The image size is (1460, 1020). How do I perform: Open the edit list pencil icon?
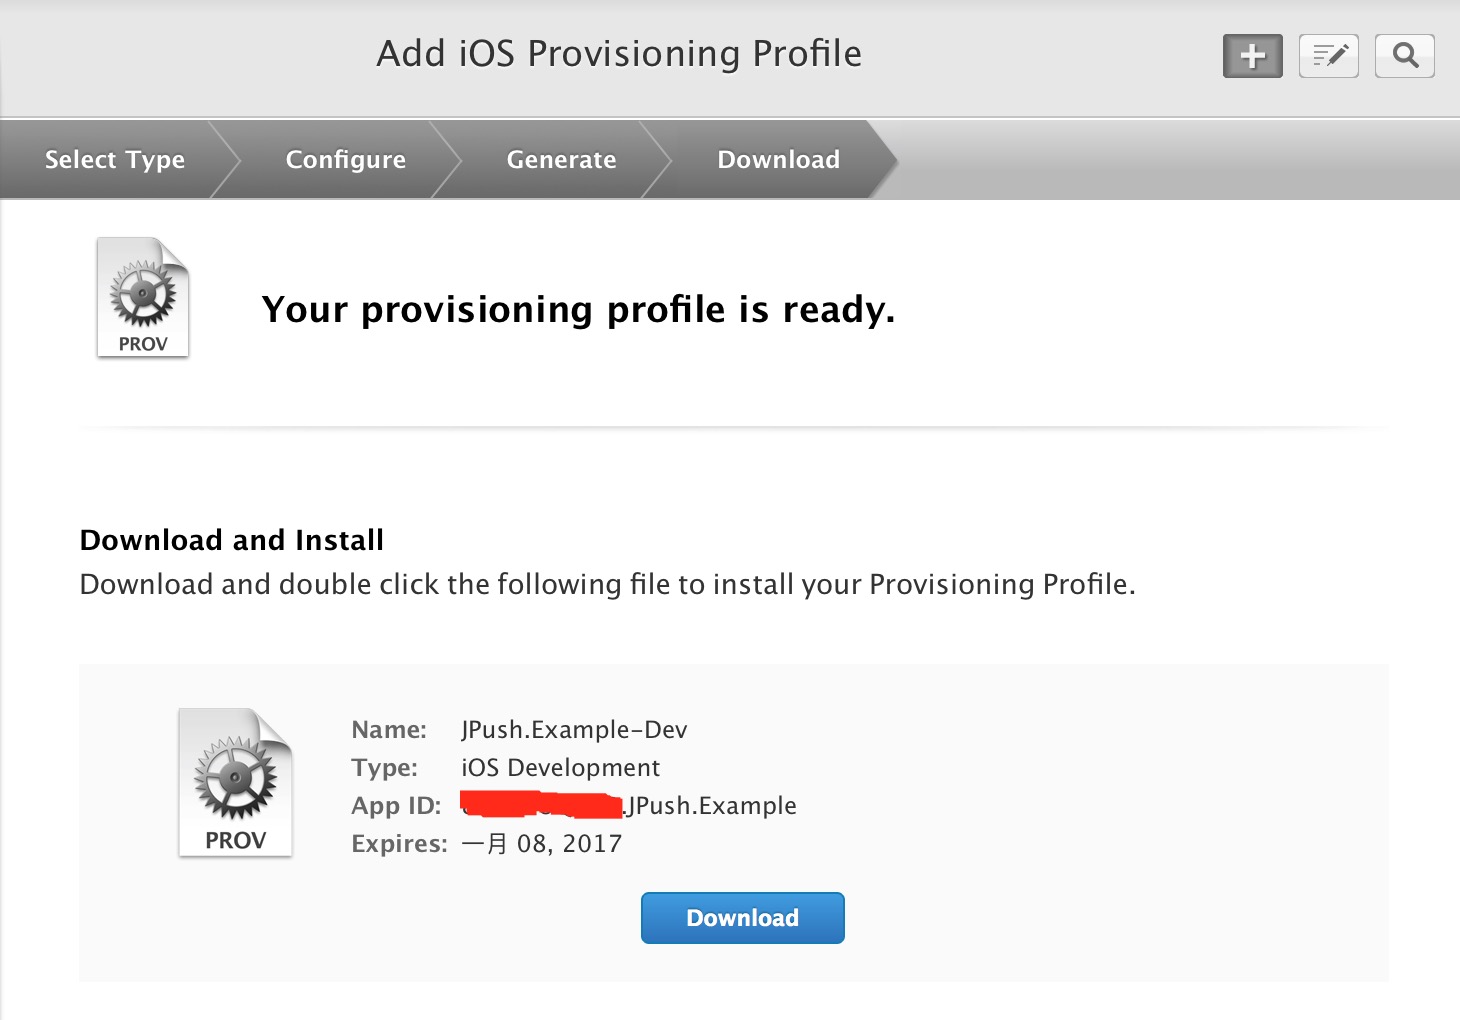[x=1328, y=56]
